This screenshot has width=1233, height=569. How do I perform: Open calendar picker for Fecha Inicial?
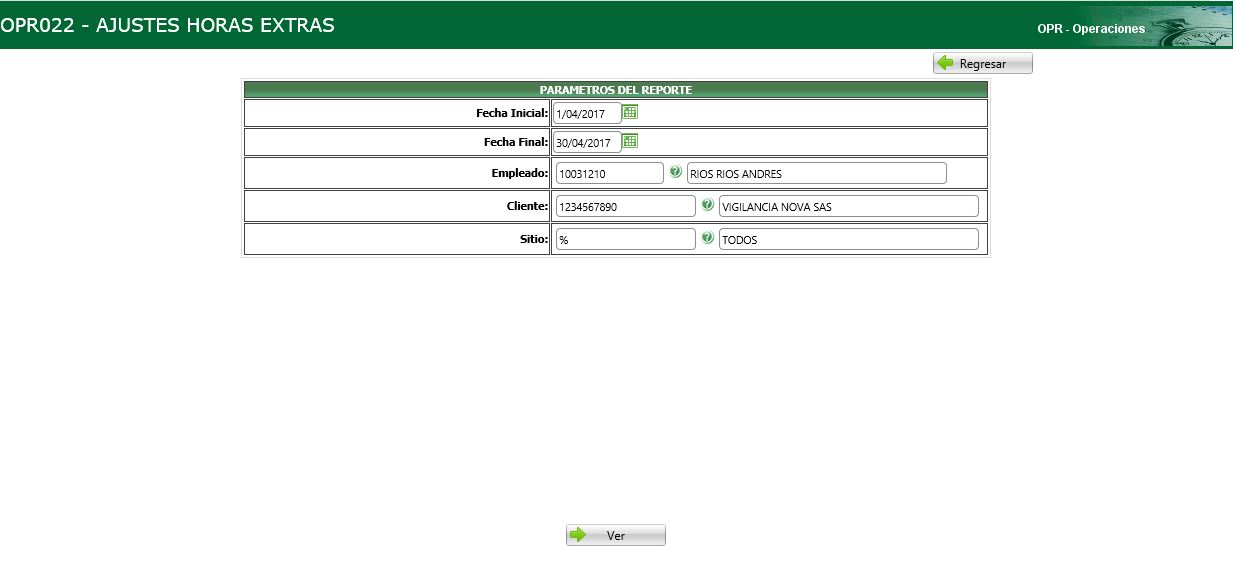(630, 112)
